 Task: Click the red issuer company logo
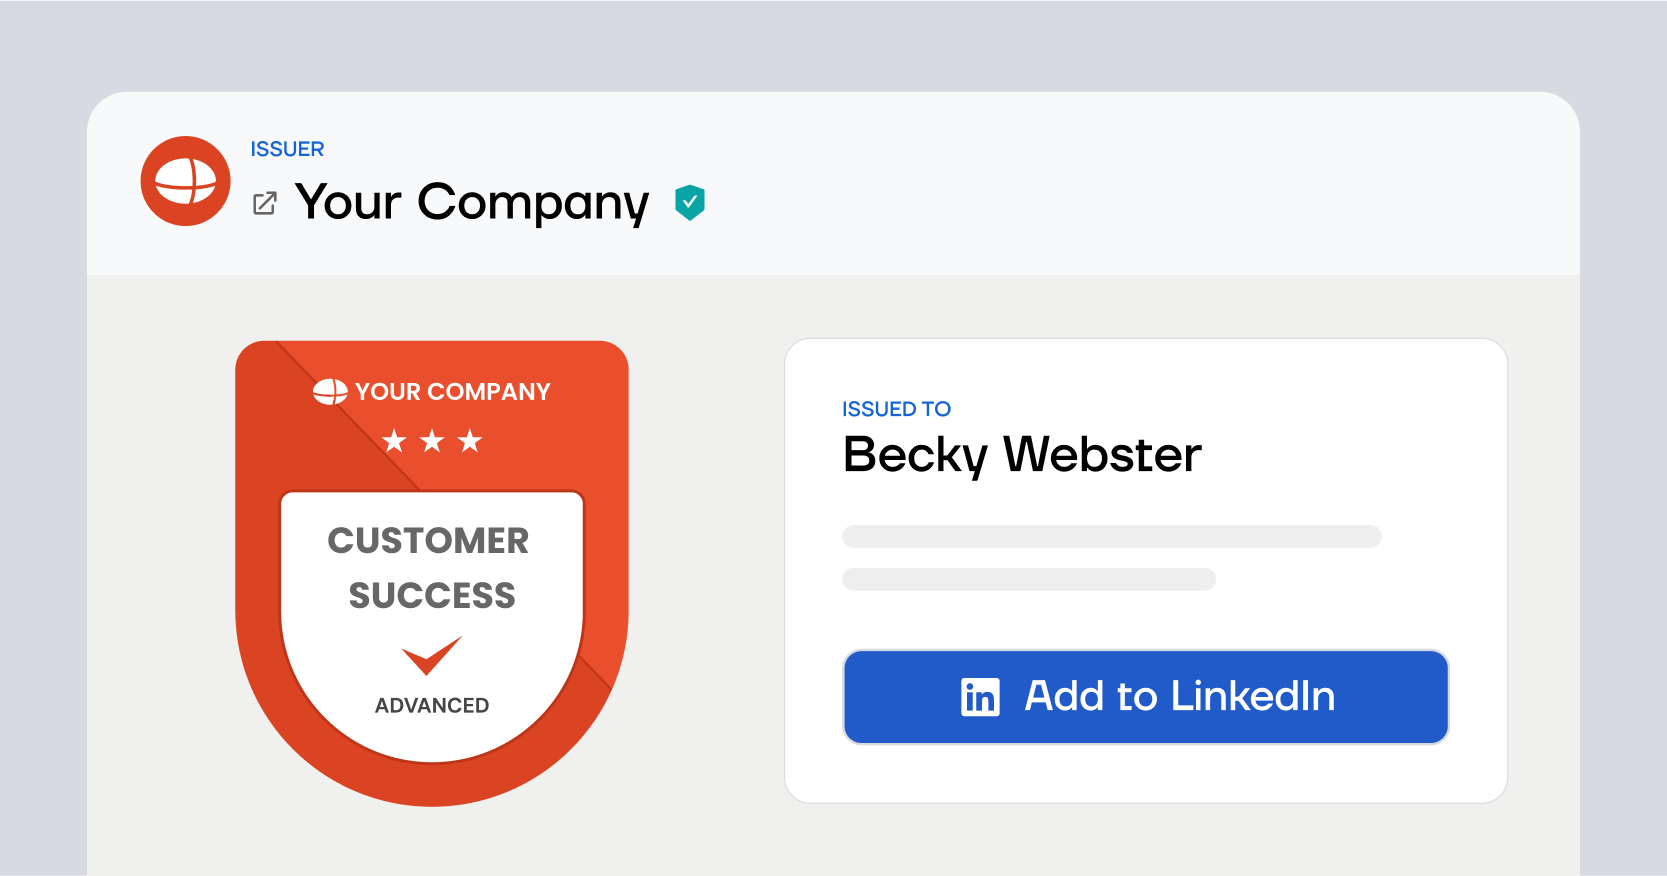(x=186, y=181)
